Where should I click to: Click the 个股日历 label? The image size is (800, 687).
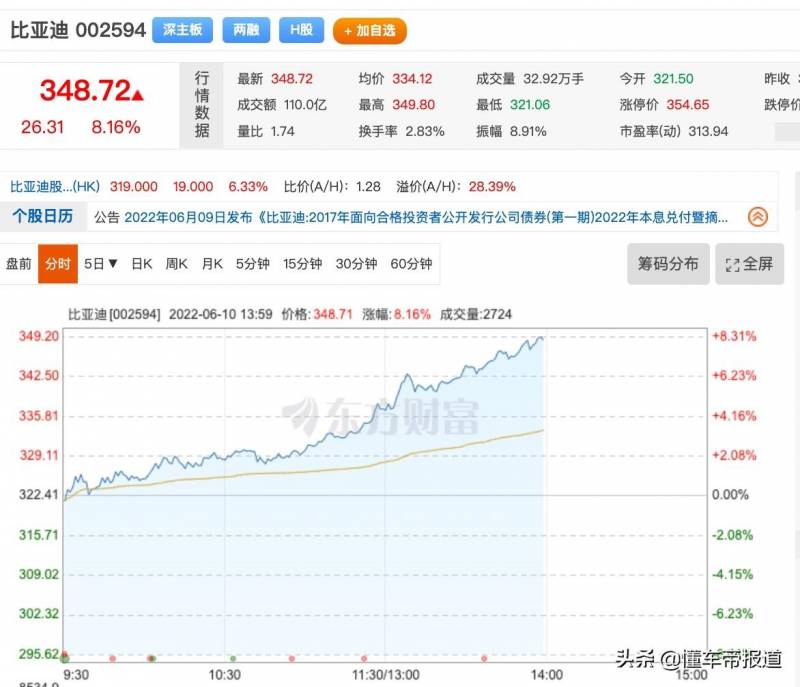click(43, 216)
